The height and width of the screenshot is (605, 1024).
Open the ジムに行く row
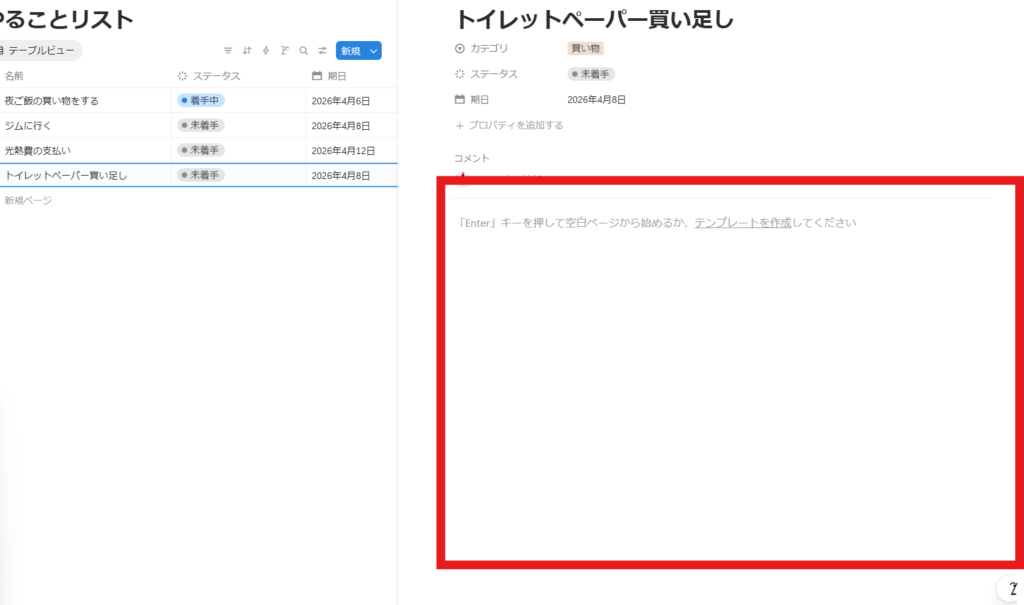[28, 126]
